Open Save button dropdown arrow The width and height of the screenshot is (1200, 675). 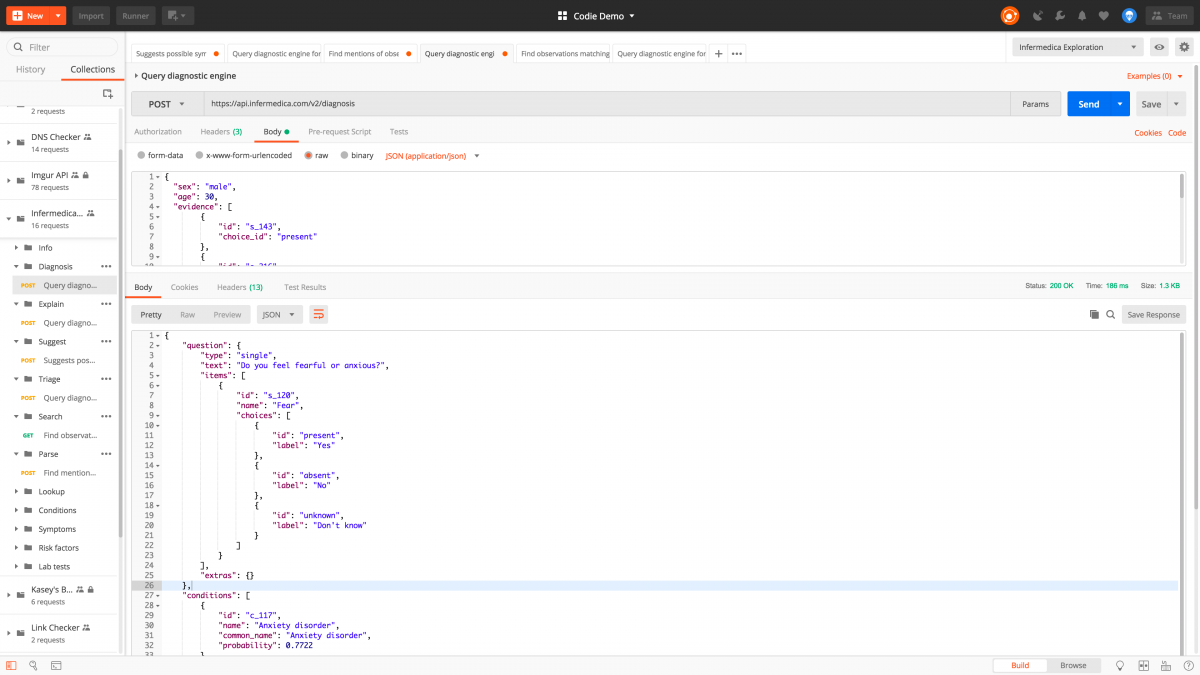1176,104
